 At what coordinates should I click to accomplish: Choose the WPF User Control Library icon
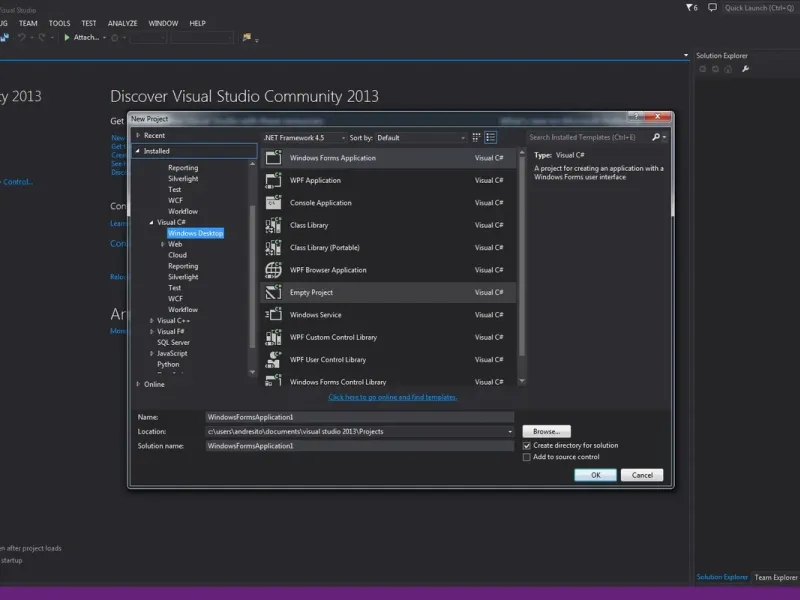pos(273,360)
